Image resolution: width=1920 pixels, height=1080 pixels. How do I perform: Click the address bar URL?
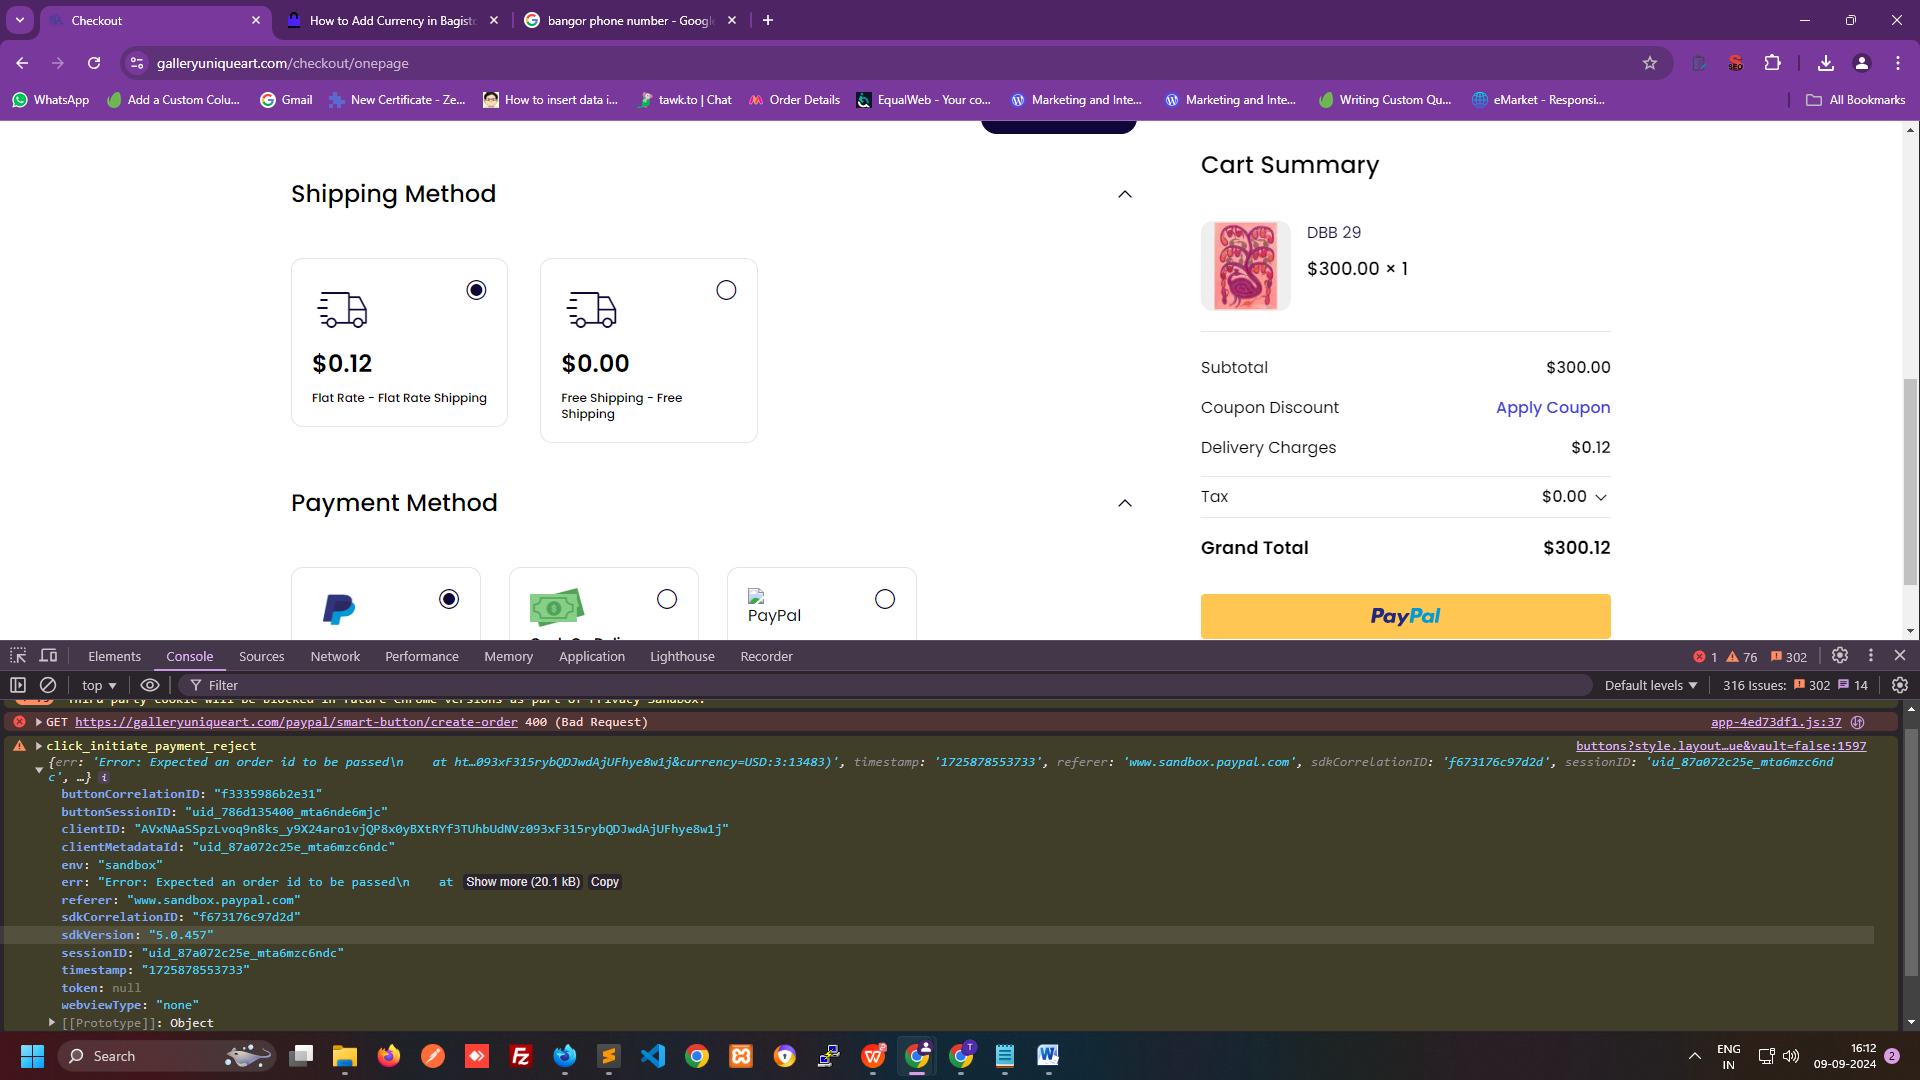pos(283,63)
